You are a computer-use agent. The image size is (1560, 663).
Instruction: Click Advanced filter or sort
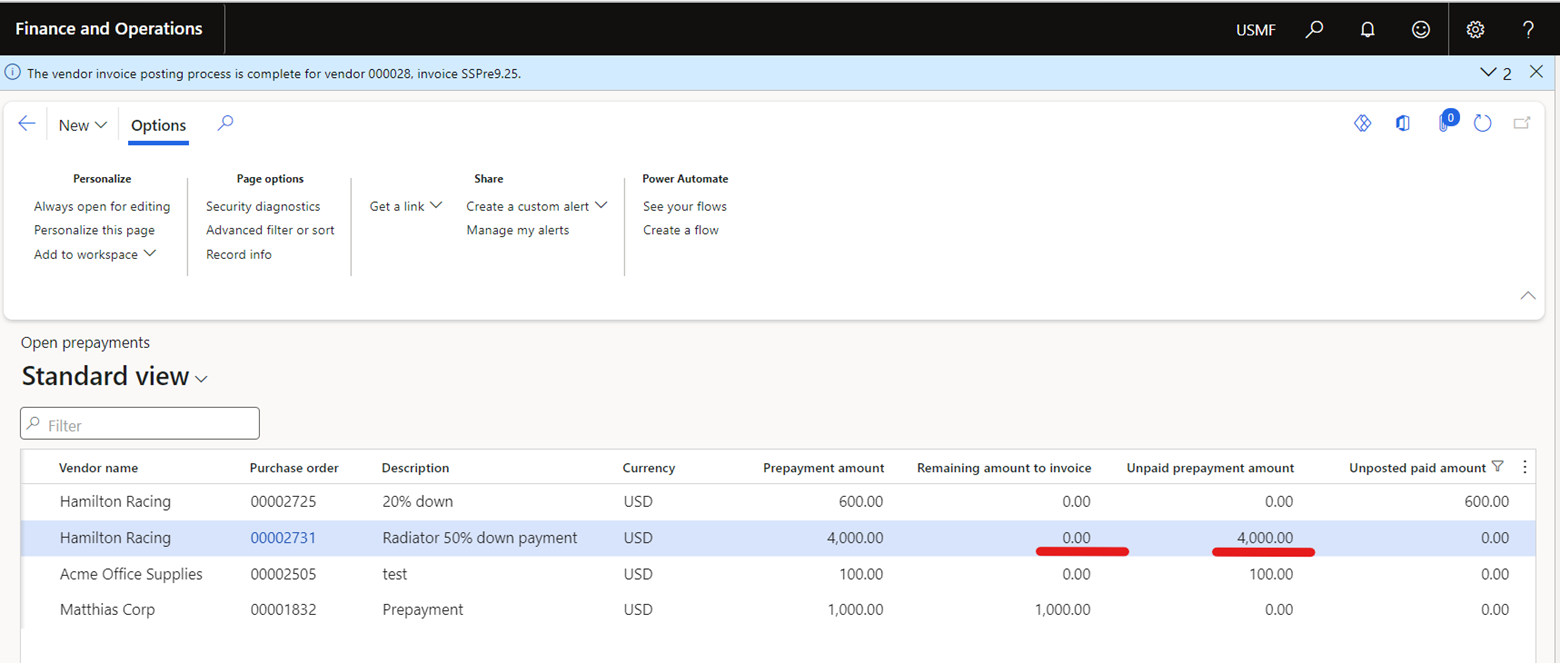click(x=270, y=230)
